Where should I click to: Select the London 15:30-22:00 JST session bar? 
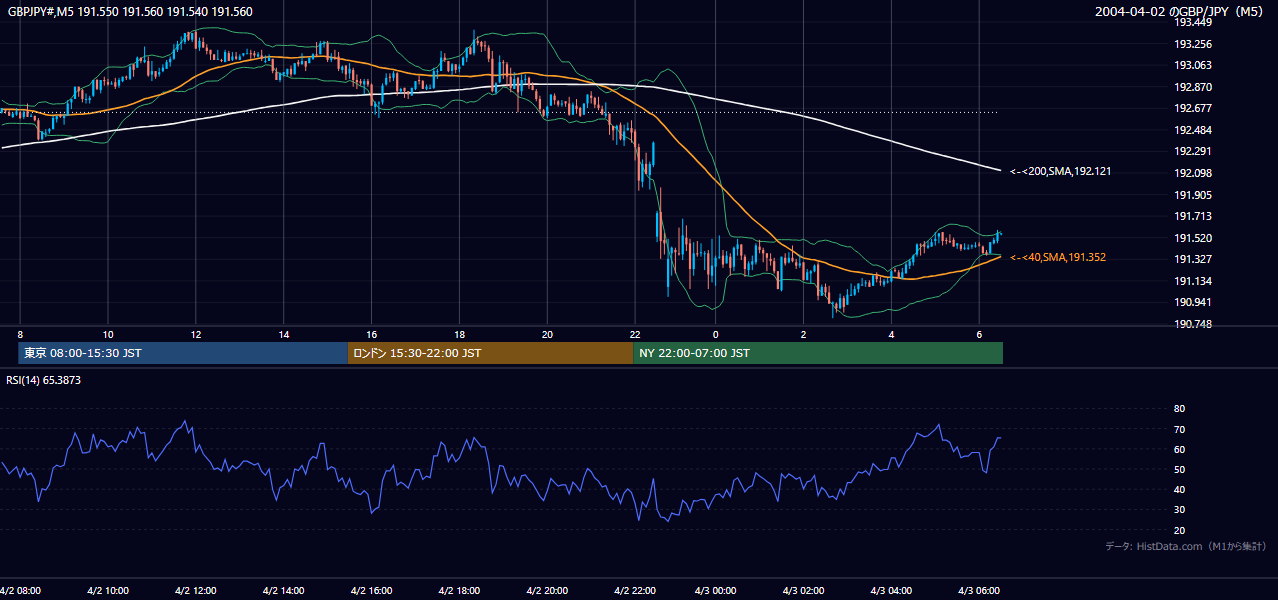click(490, 353)
